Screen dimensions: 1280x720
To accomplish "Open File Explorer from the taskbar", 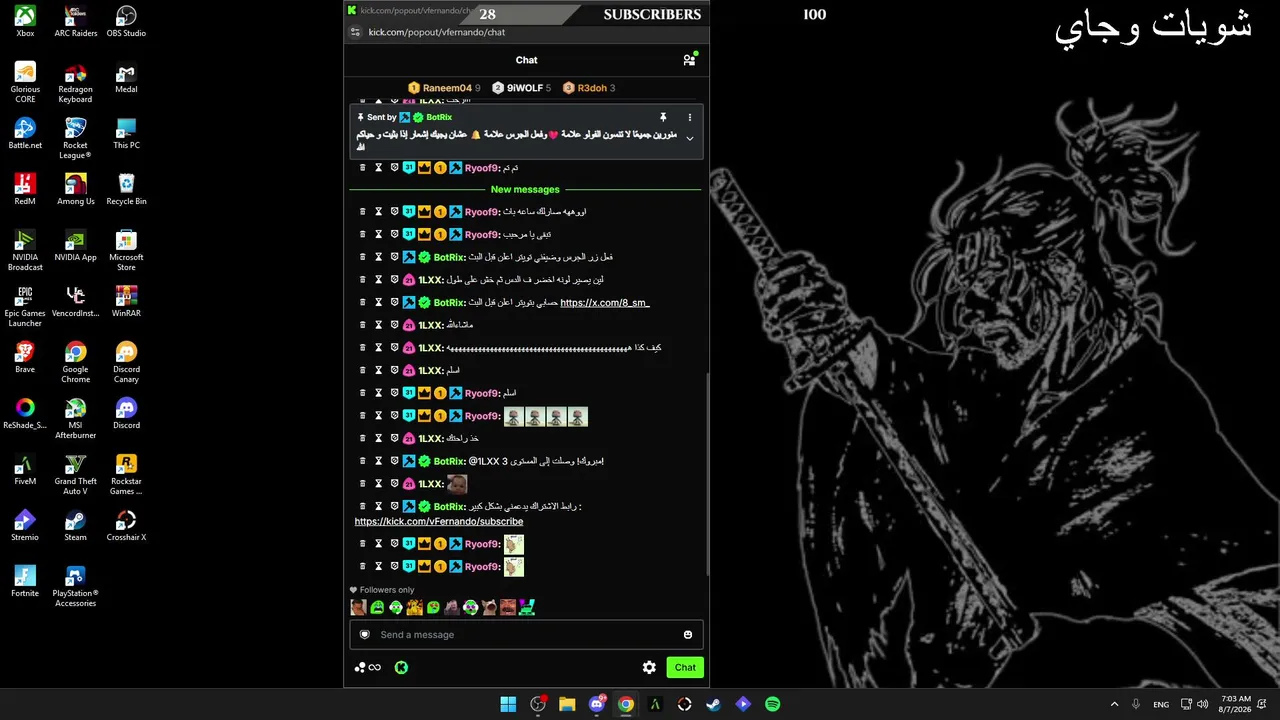I will (x=567, y=704).
